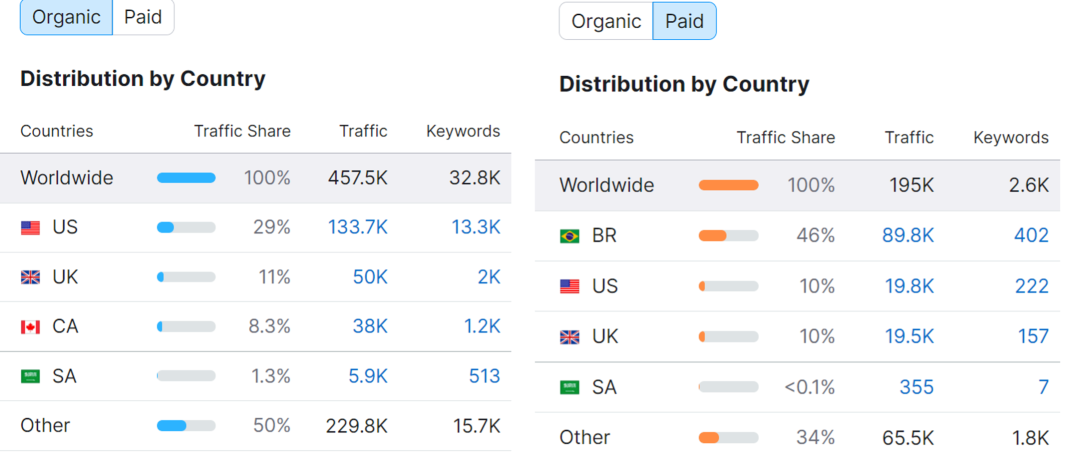Screen dimensions: 1080x467
Task: Click the Brazil orange traffic share bar
Action: 728,236
